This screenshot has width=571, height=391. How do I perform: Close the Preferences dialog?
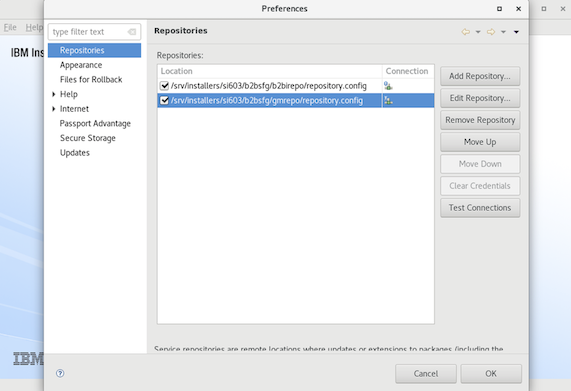pyautogui.click(x=519, y=9)
